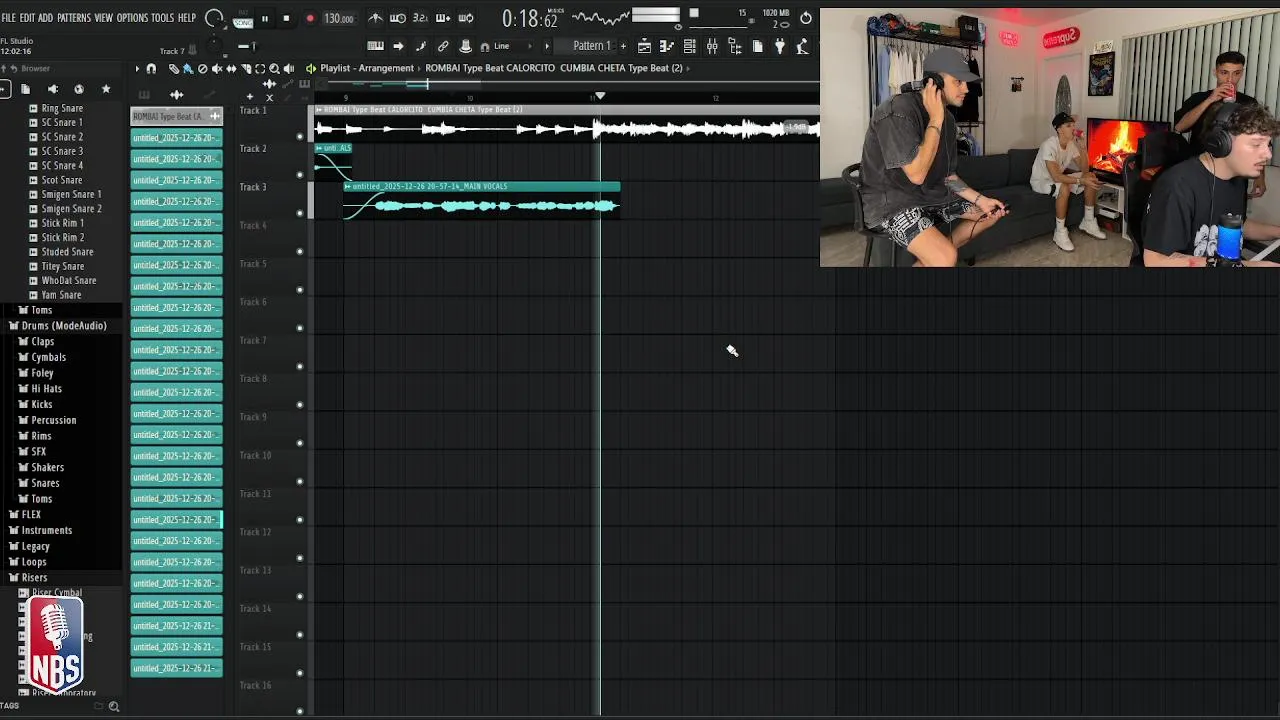Viewport: 1280px width, 720px height.
Task: Select the Paint brush tool in playlist
Action: pos(187,68)
